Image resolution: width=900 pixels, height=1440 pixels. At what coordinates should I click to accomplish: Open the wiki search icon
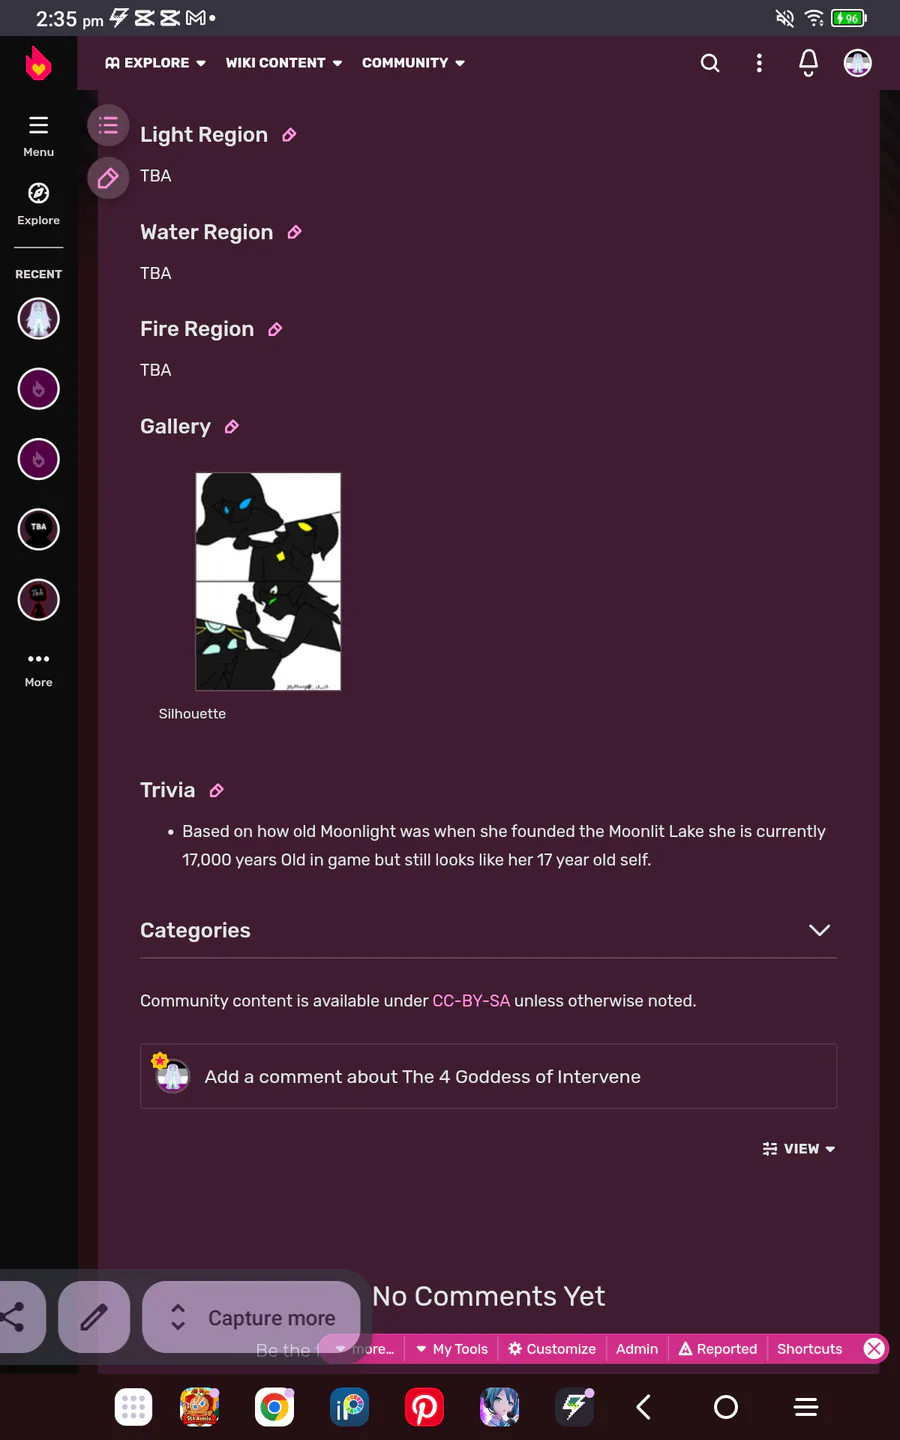(710, 63)
